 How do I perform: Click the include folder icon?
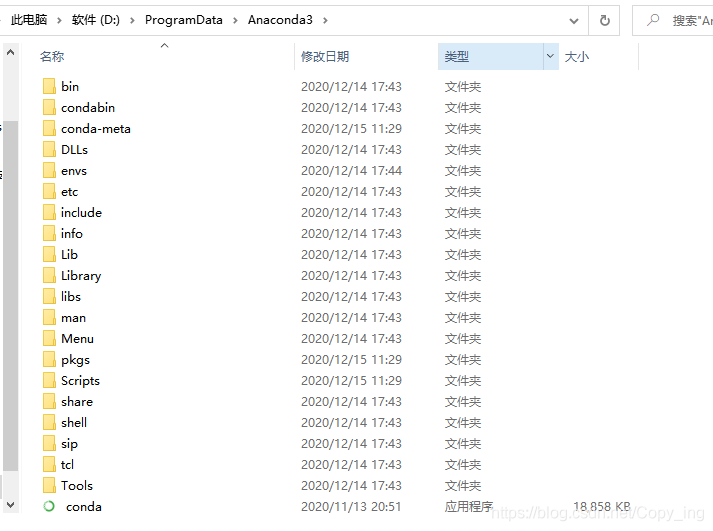coord(49,212)
